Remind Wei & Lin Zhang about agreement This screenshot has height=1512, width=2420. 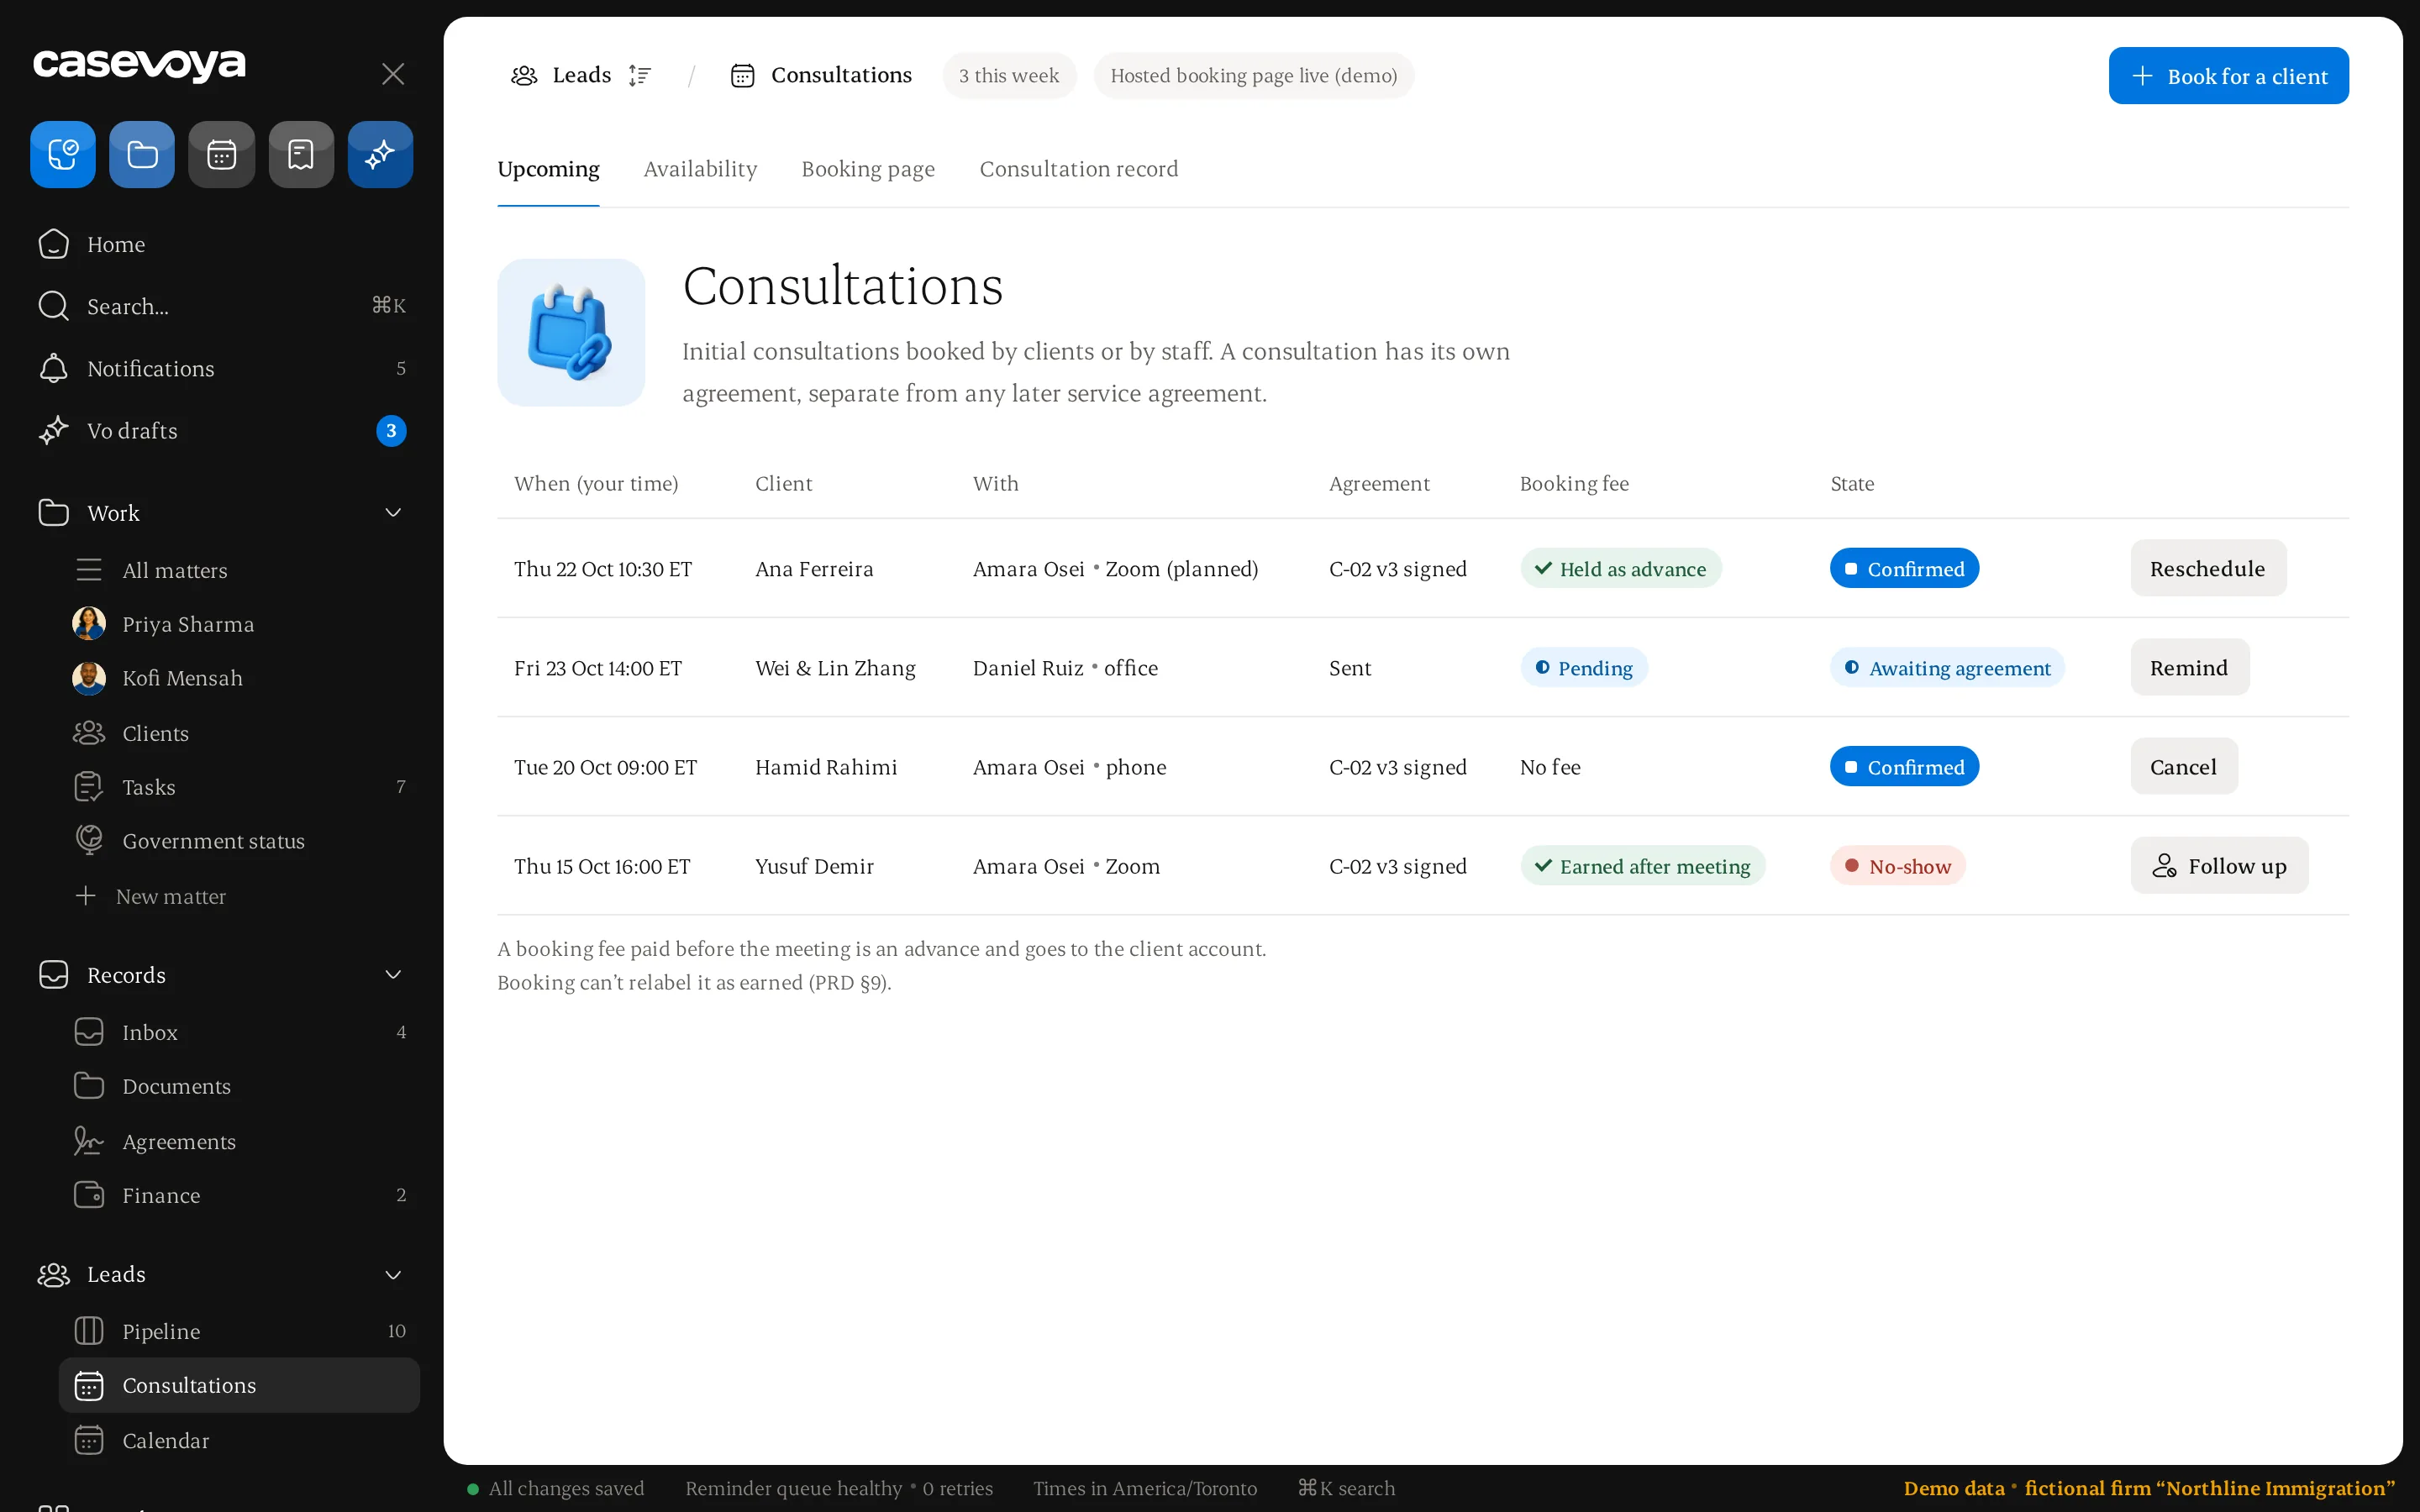pyautogui.click(x=2189, y=668)
